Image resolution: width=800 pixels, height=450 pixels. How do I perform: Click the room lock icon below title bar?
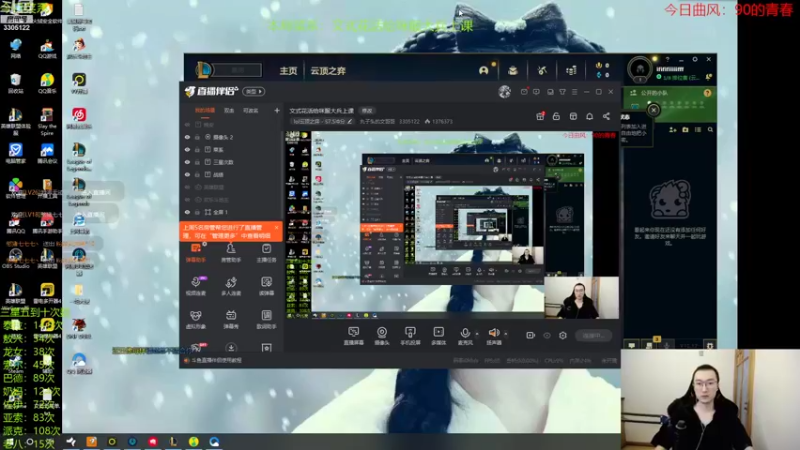point(556,116)
